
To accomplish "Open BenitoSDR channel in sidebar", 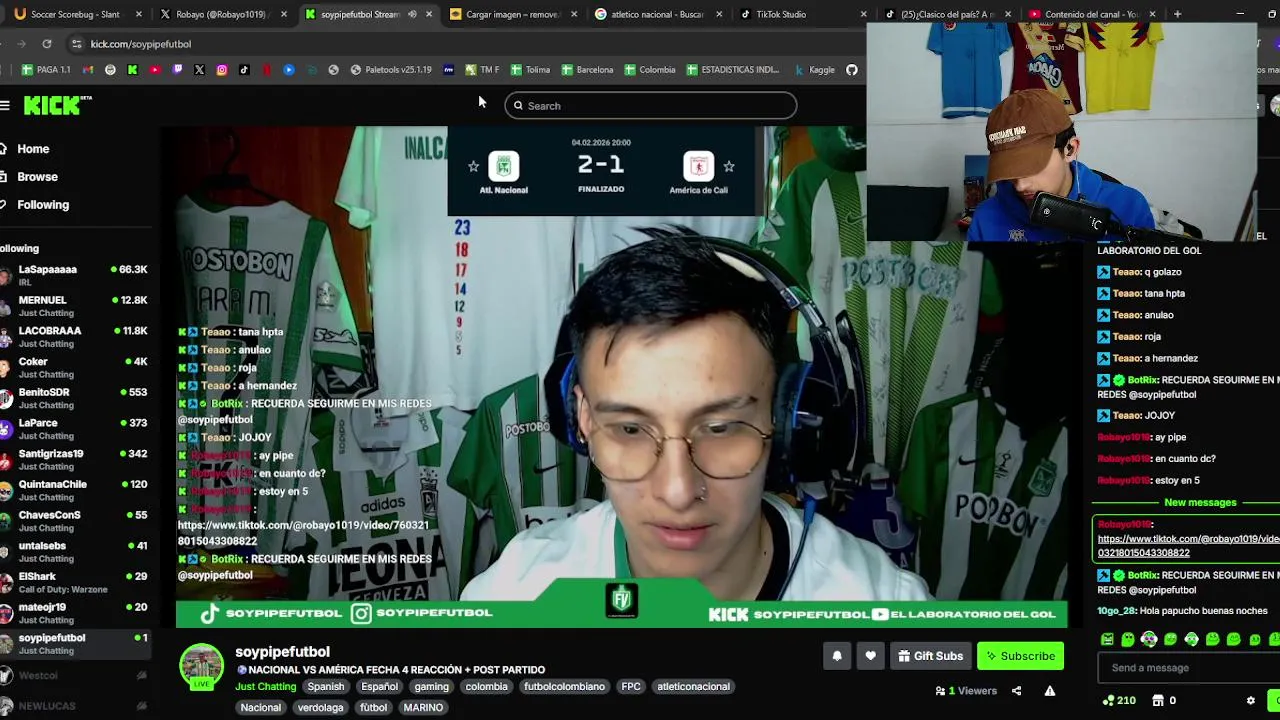I will (x=75, y=398).
